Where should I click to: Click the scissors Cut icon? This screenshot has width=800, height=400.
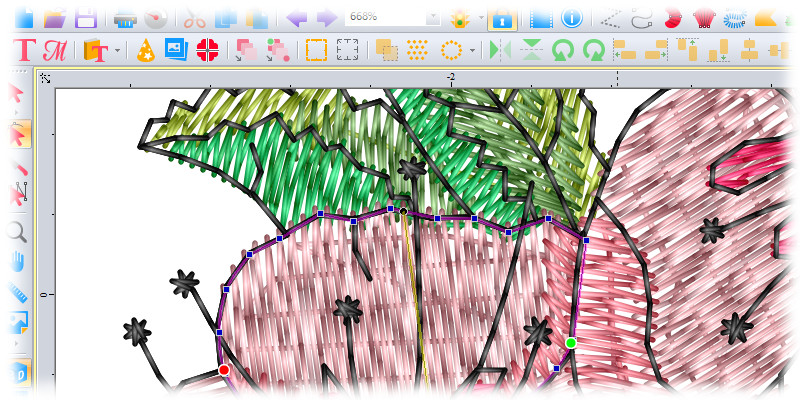[x=194, y=18]
